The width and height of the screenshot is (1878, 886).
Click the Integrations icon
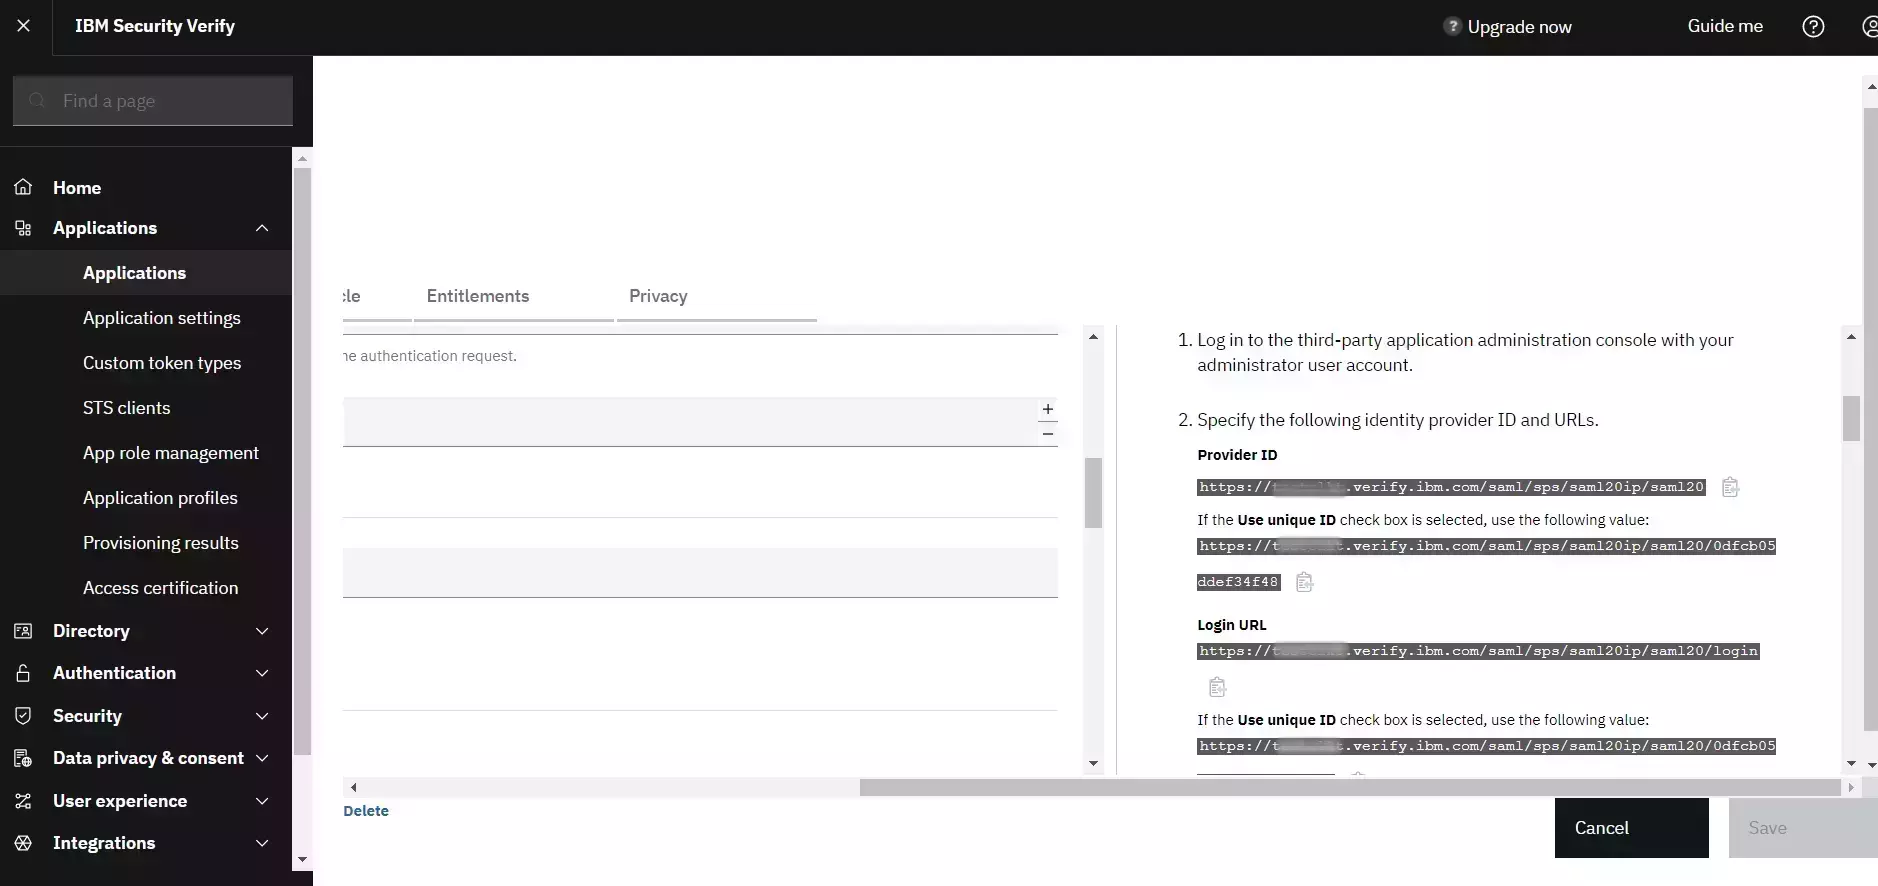[23, 843]
